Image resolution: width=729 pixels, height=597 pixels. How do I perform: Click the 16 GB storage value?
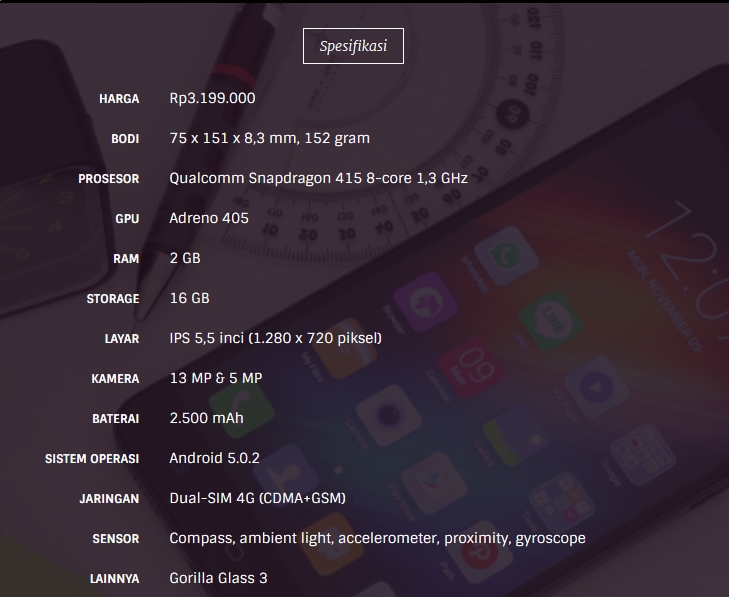tap(190, 298)
